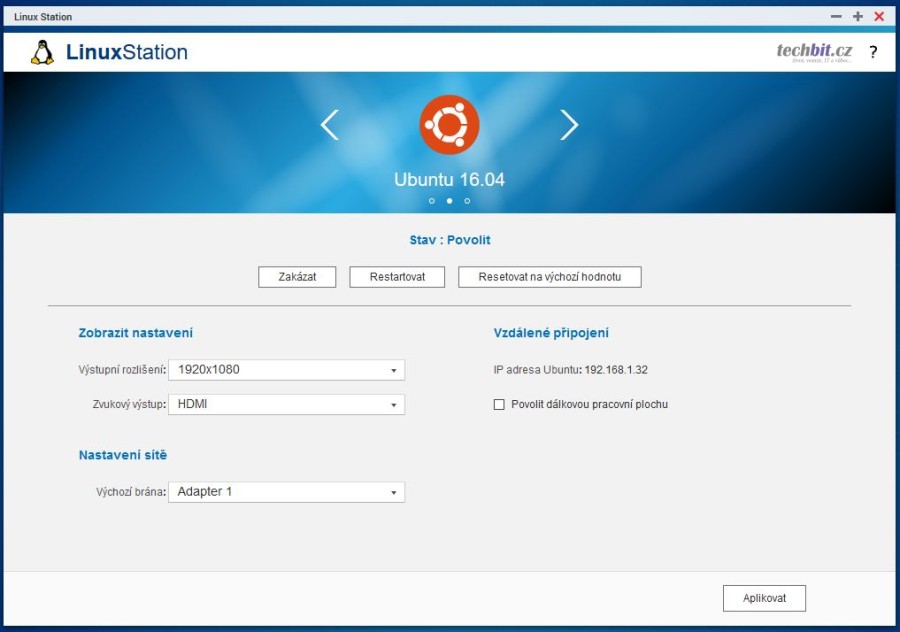Click the left carousel arrow
The height and width of the screenshot is (632, 900).
329,124
